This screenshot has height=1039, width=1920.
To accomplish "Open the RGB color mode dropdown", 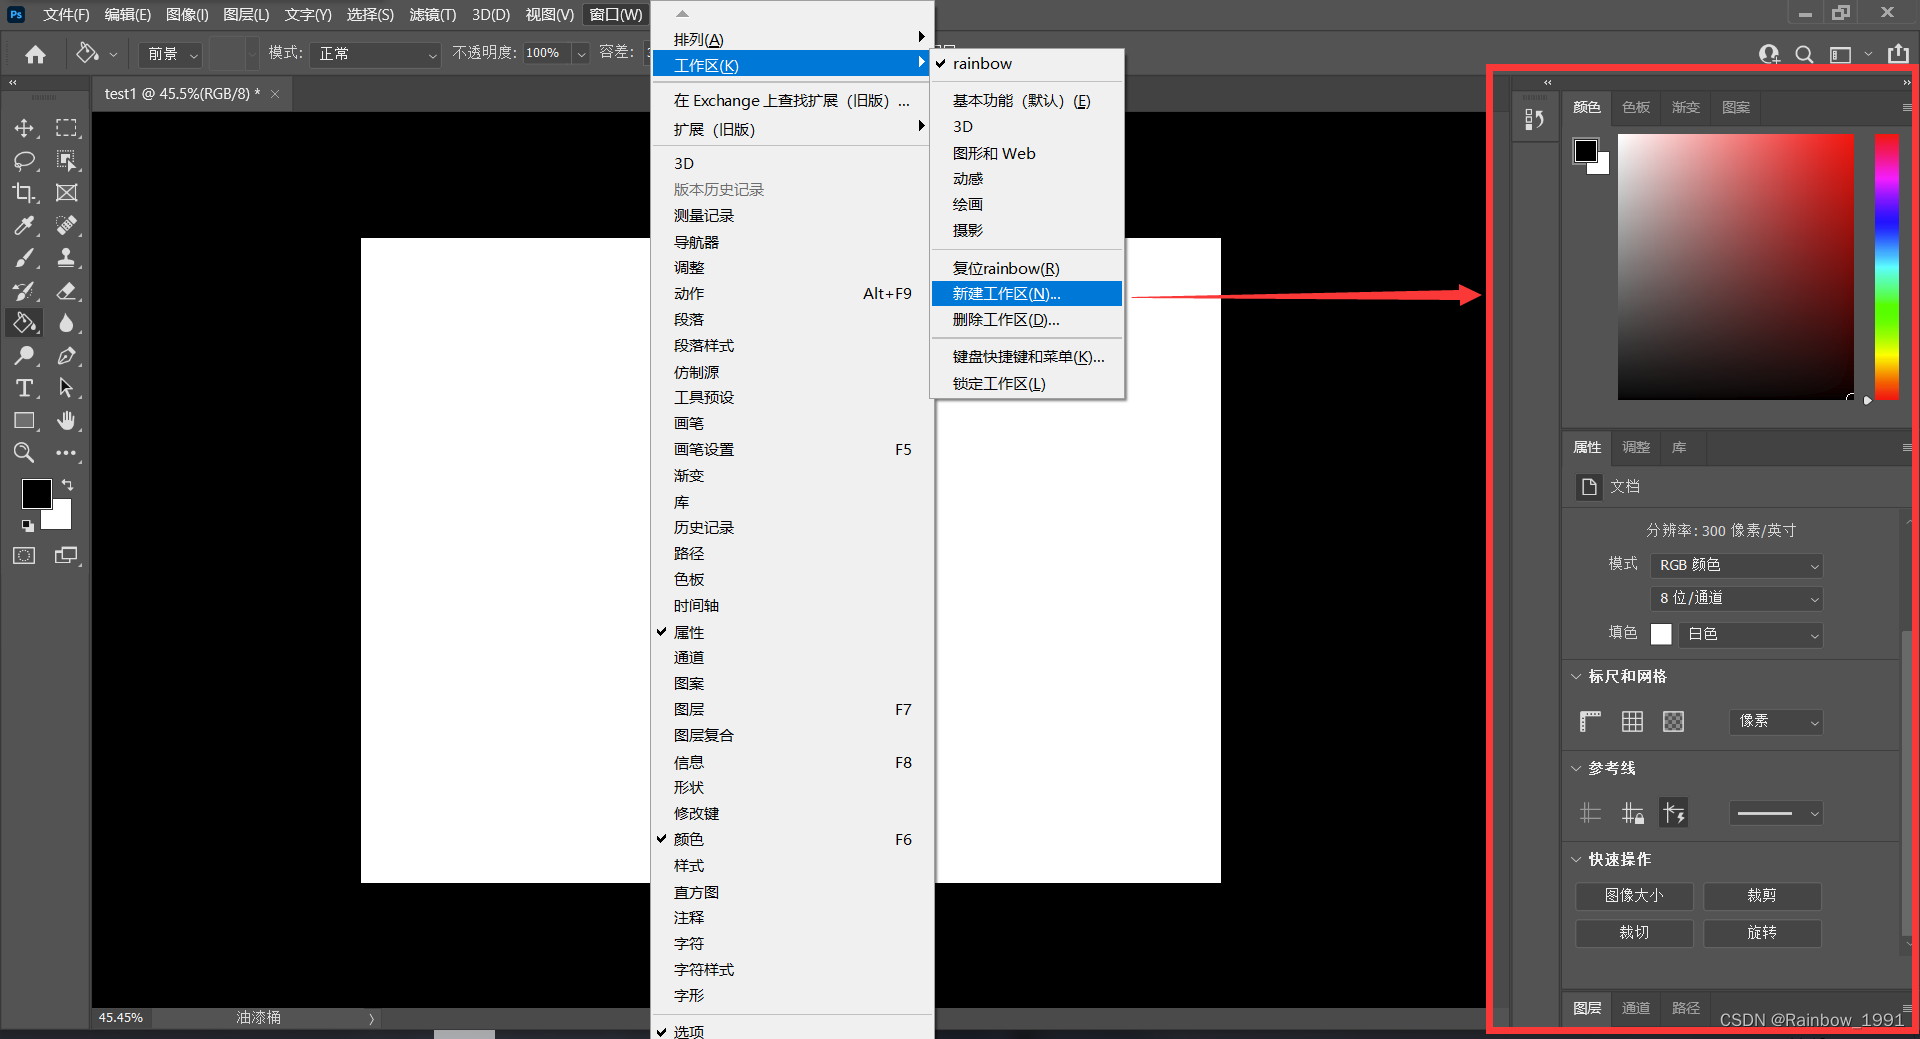I will [1737, 566].
